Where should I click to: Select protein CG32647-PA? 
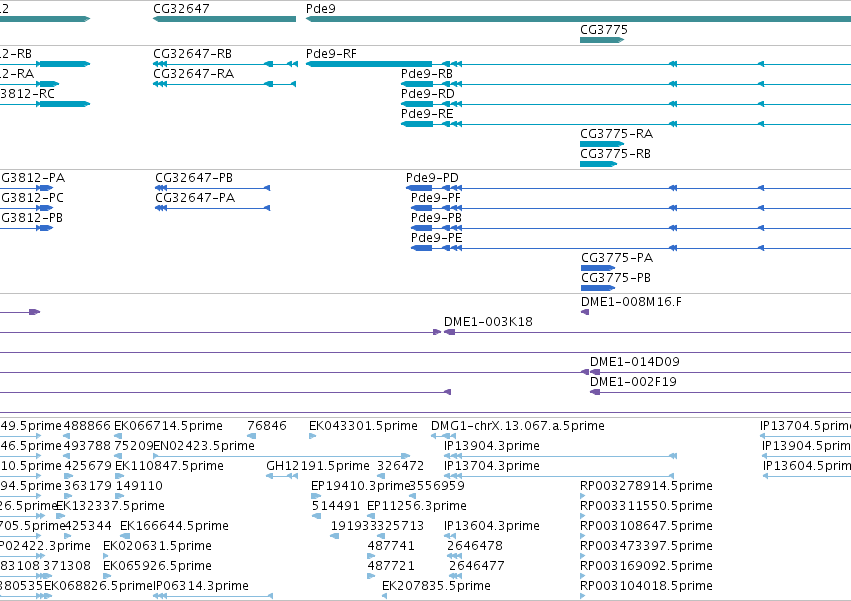[195, 198]
